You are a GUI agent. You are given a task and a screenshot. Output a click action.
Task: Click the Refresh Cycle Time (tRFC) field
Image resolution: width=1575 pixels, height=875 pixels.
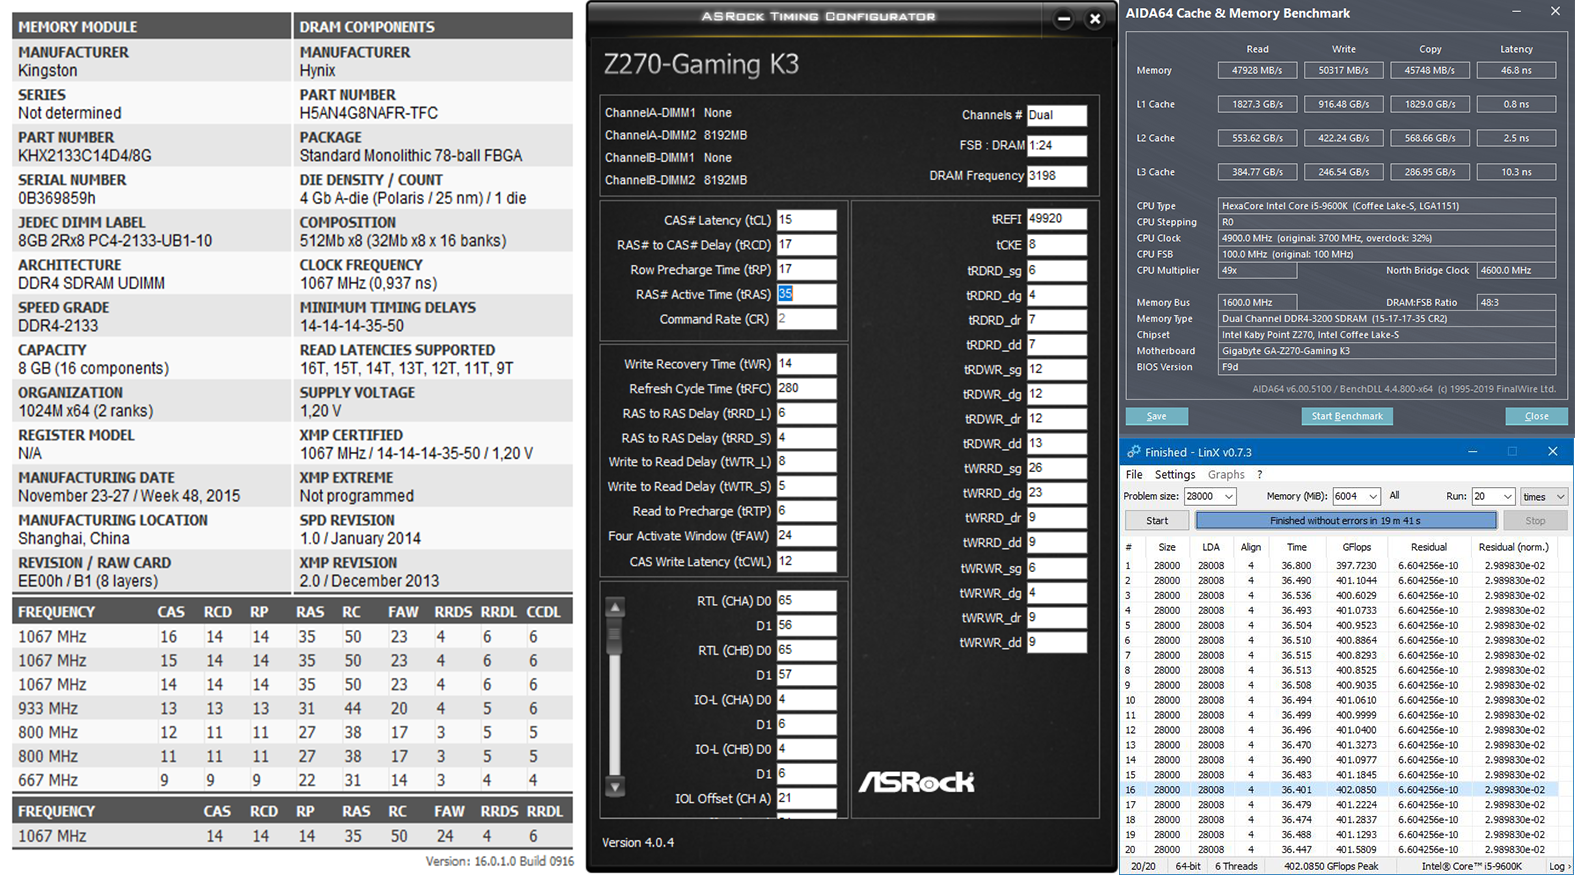pyautogui.click(x=806, y=388)
